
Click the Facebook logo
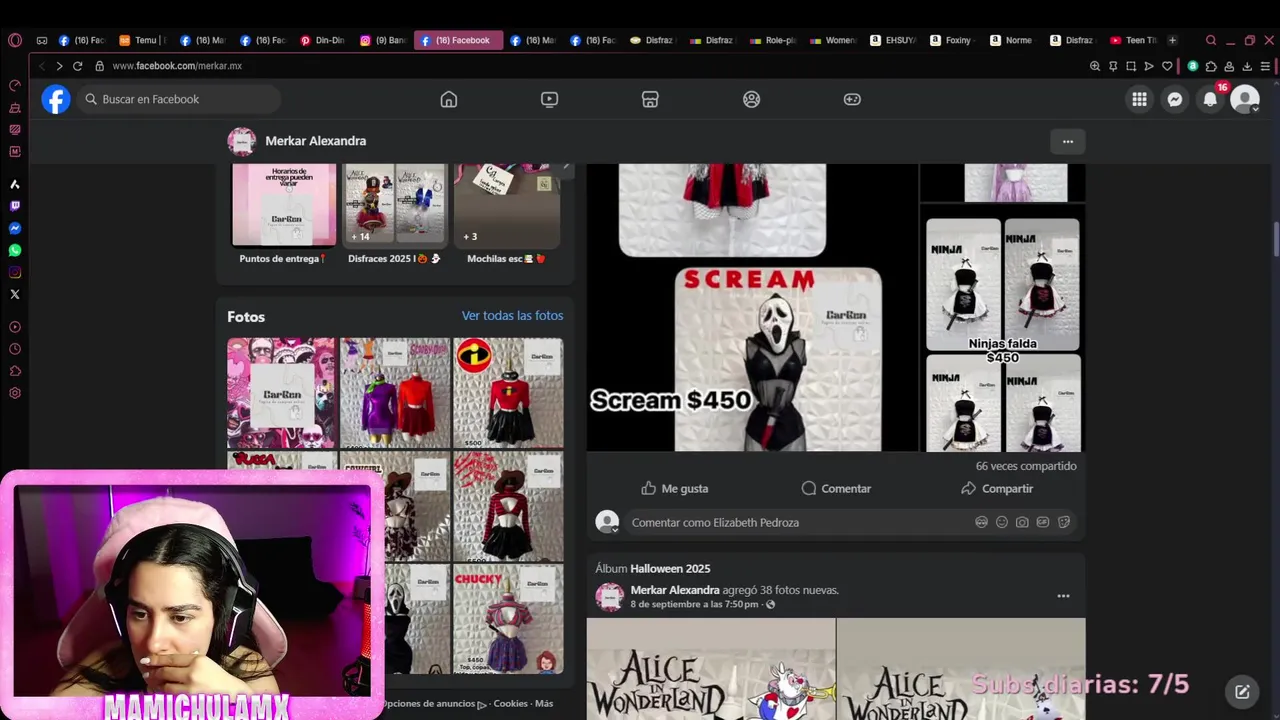tap(56, 99)
